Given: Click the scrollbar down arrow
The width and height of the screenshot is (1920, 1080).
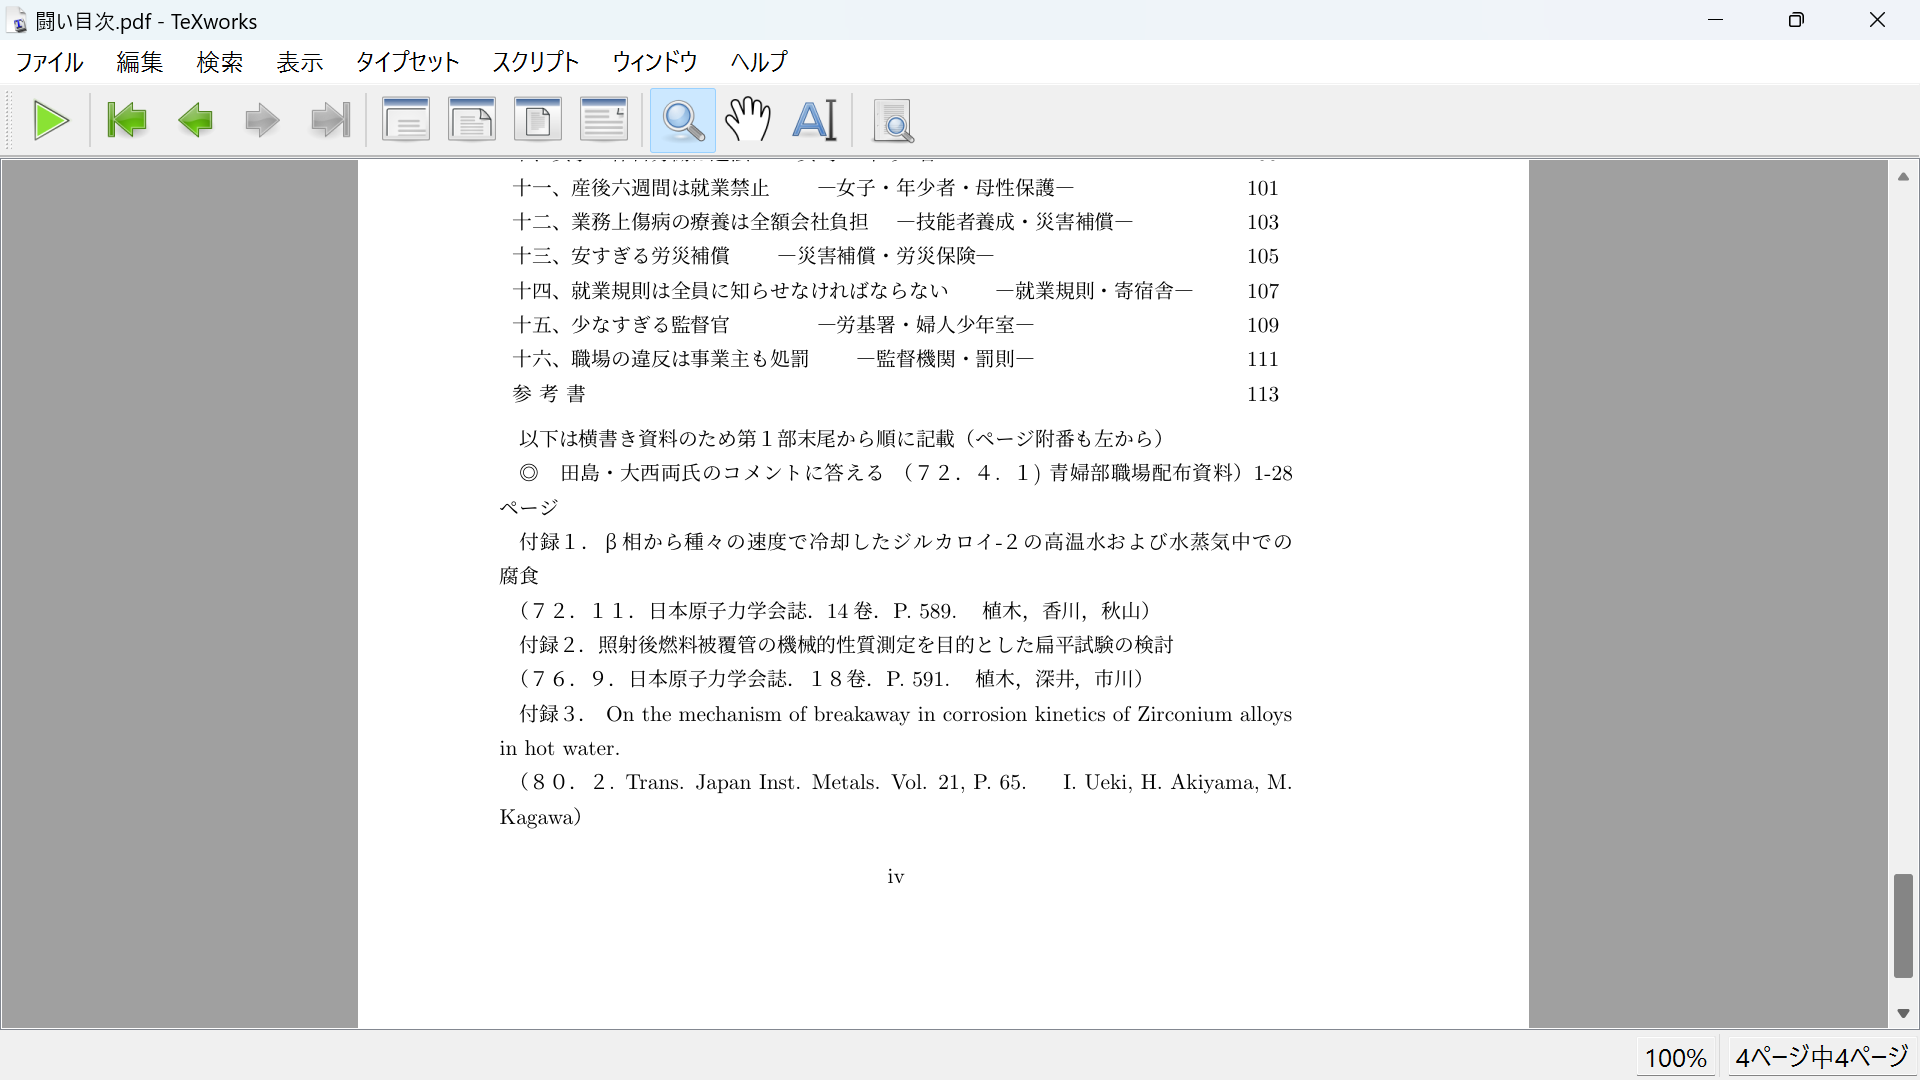Looking at the screenshot, I should coord(1903,1013).
